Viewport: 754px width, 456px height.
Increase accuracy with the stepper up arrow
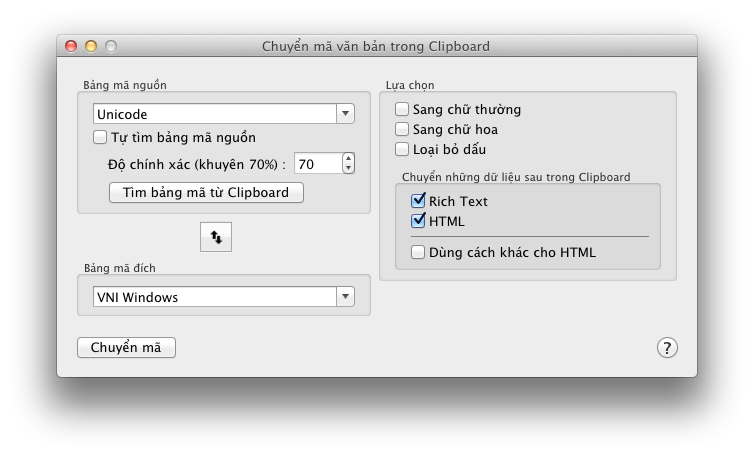[347, 158]
